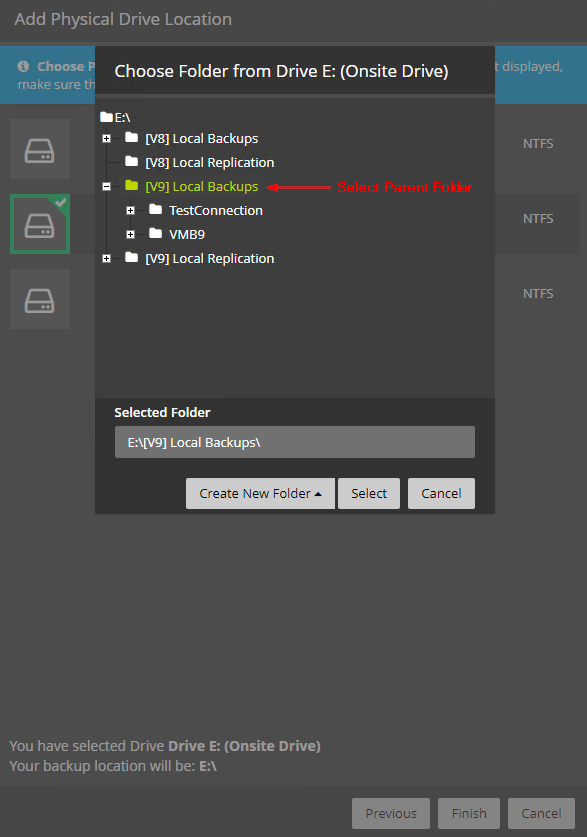Select the third drive icon tile
Viewport: 587px width, 837px height.
tap(40, 299)
